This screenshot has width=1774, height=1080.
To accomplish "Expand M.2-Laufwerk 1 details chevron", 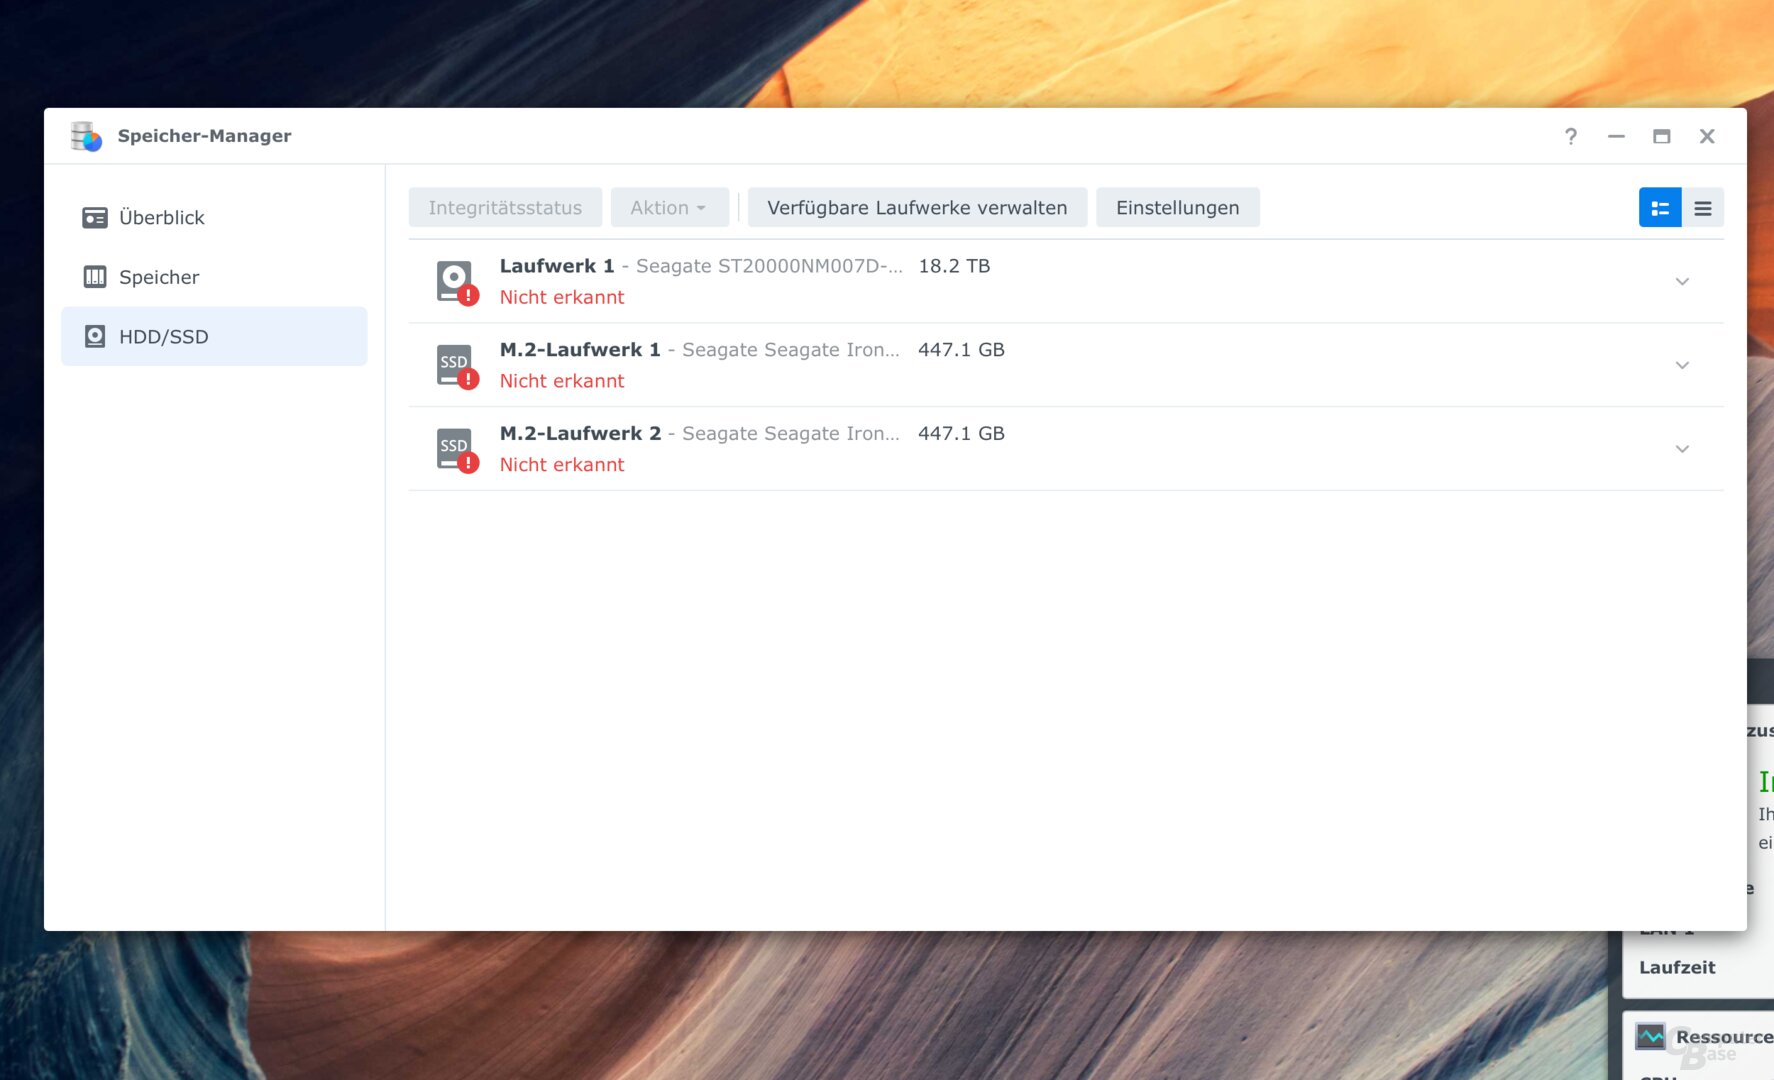I will point(1682,365).
